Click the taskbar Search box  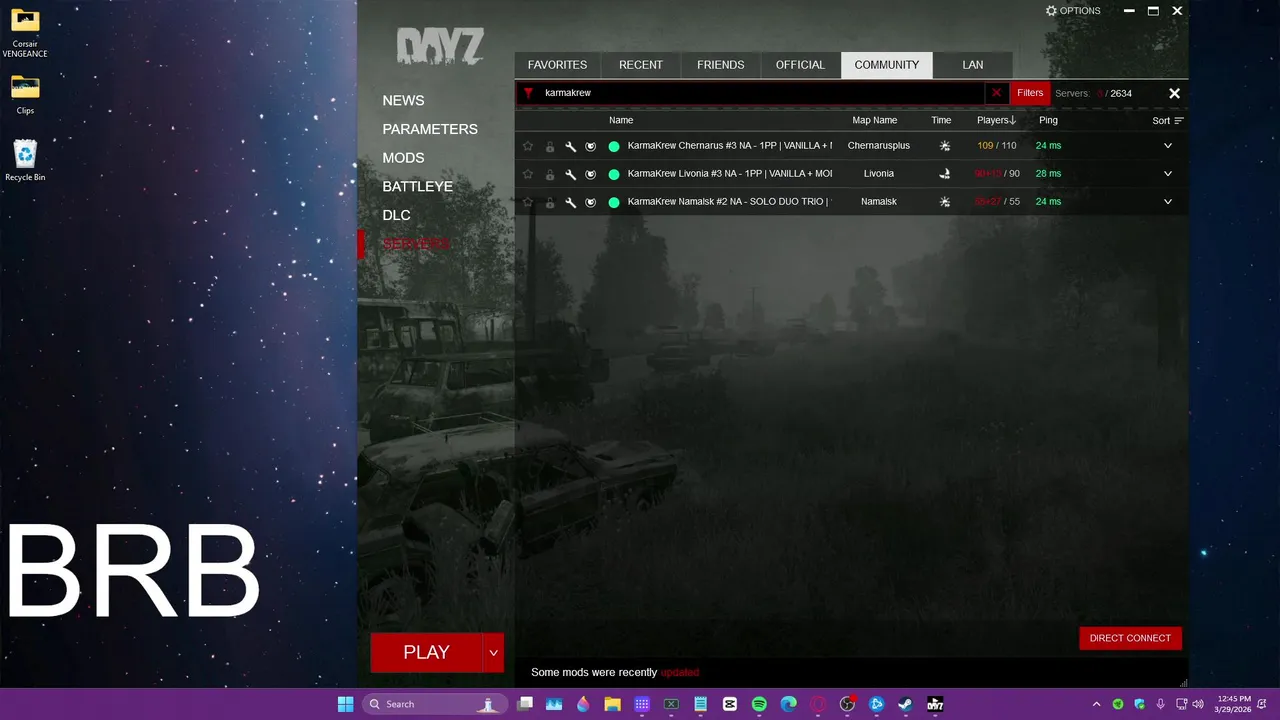point(435,704)
